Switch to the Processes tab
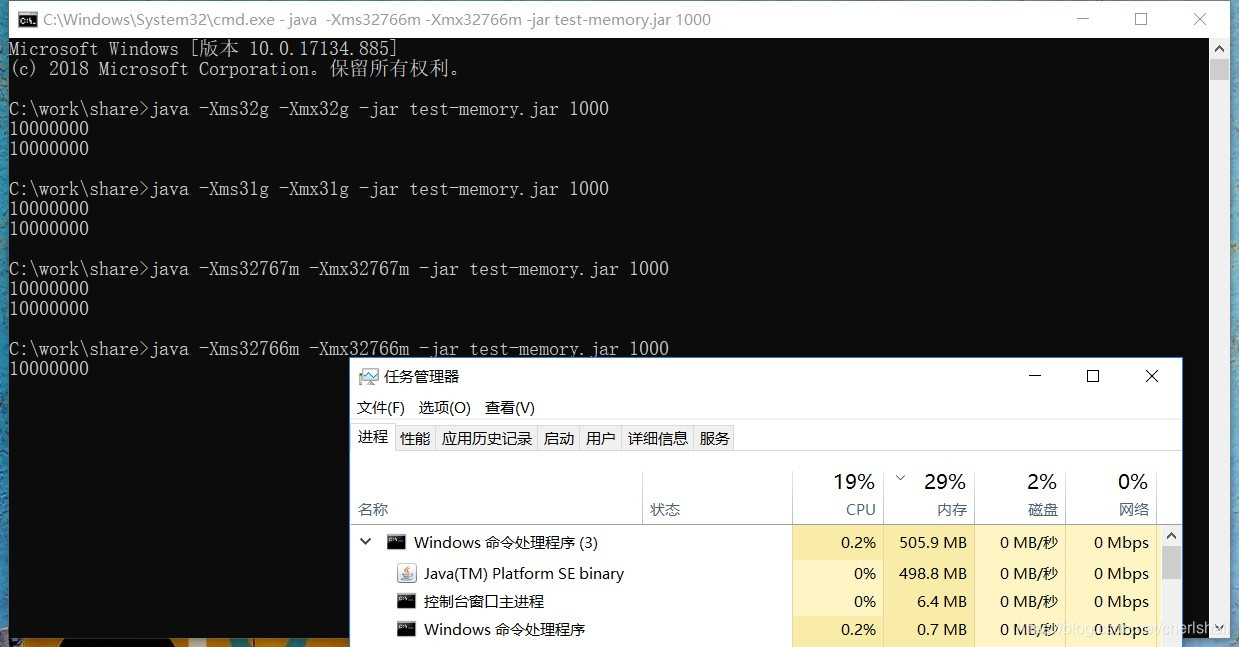The image size is (1239, 647). [x=373, y=437]
